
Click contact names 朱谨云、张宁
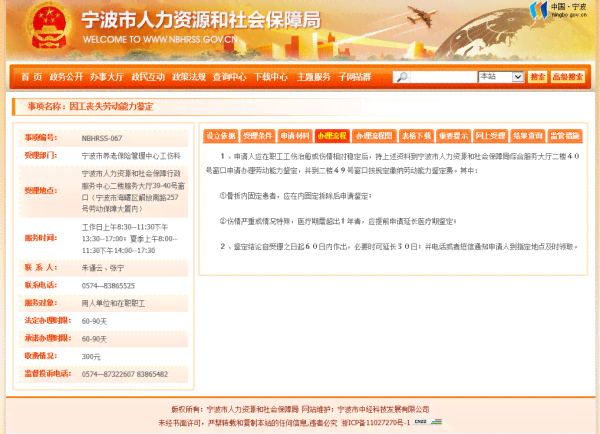pos(103,268)
